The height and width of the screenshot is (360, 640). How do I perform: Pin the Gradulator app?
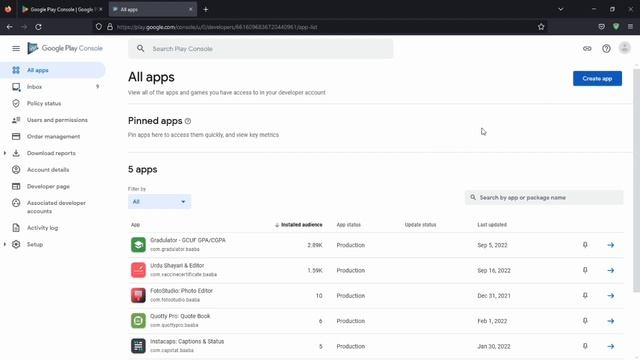tap(585, 245)
